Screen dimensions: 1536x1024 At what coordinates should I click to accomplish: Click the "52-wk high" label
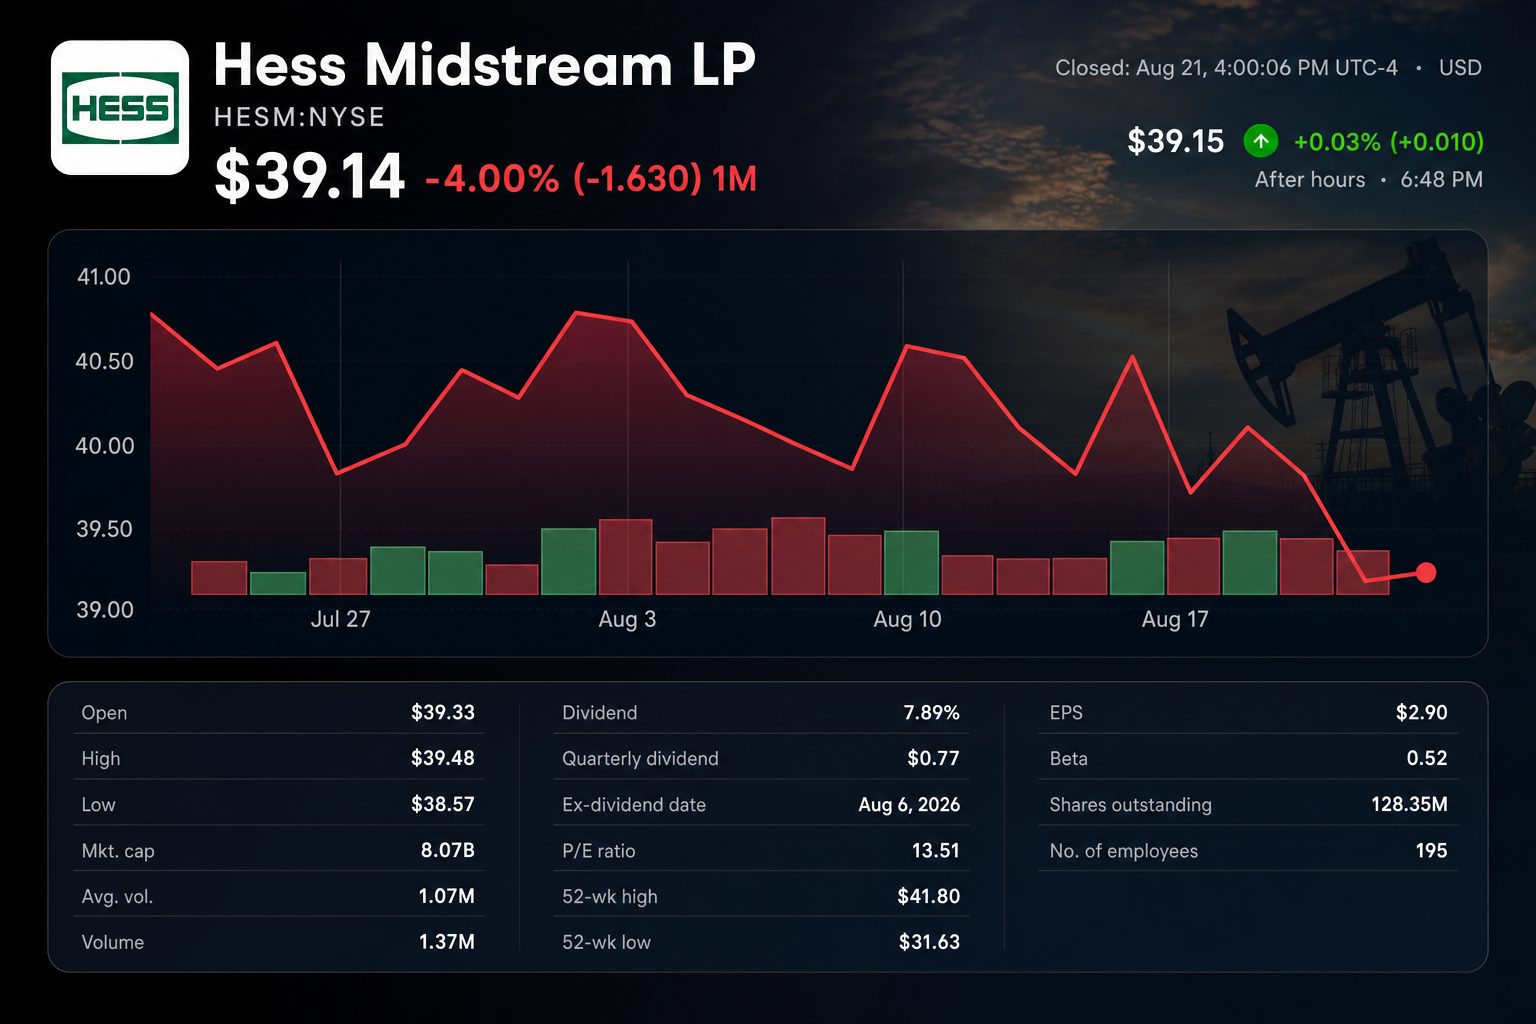coord(610,897)
